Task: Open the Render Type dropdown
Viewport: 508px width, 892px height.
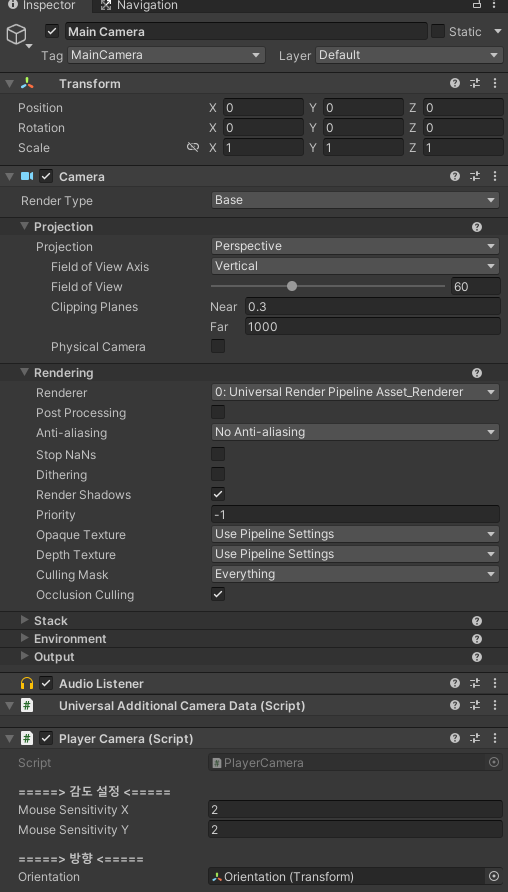Action: point(355,200)
